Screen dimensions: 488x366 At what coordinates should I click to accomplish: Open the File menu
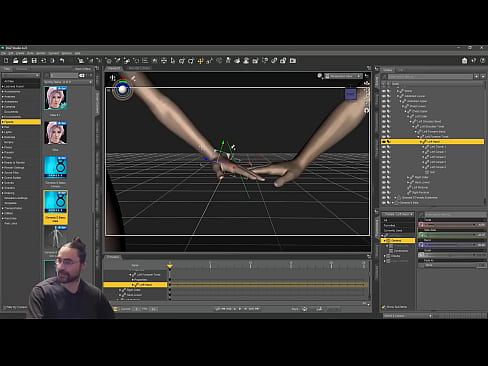(x=3, y=53)
